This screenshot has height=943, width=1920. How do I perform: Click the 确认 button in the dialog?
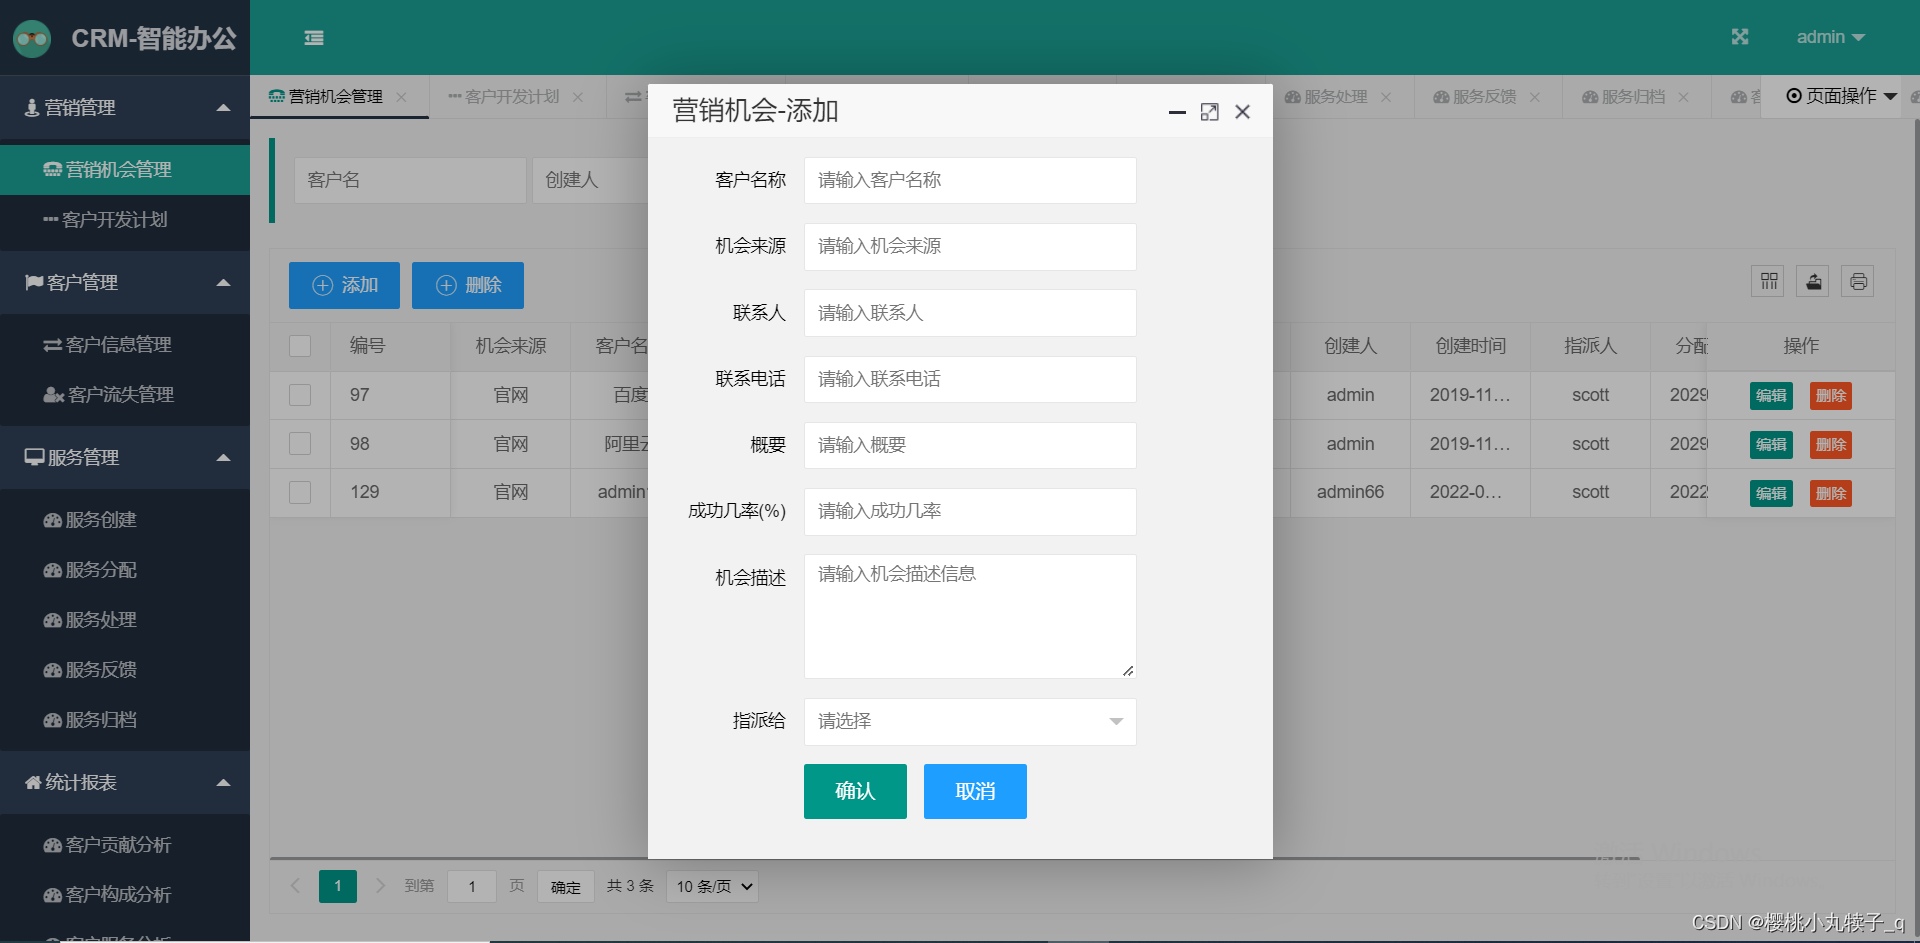point(854,791)
